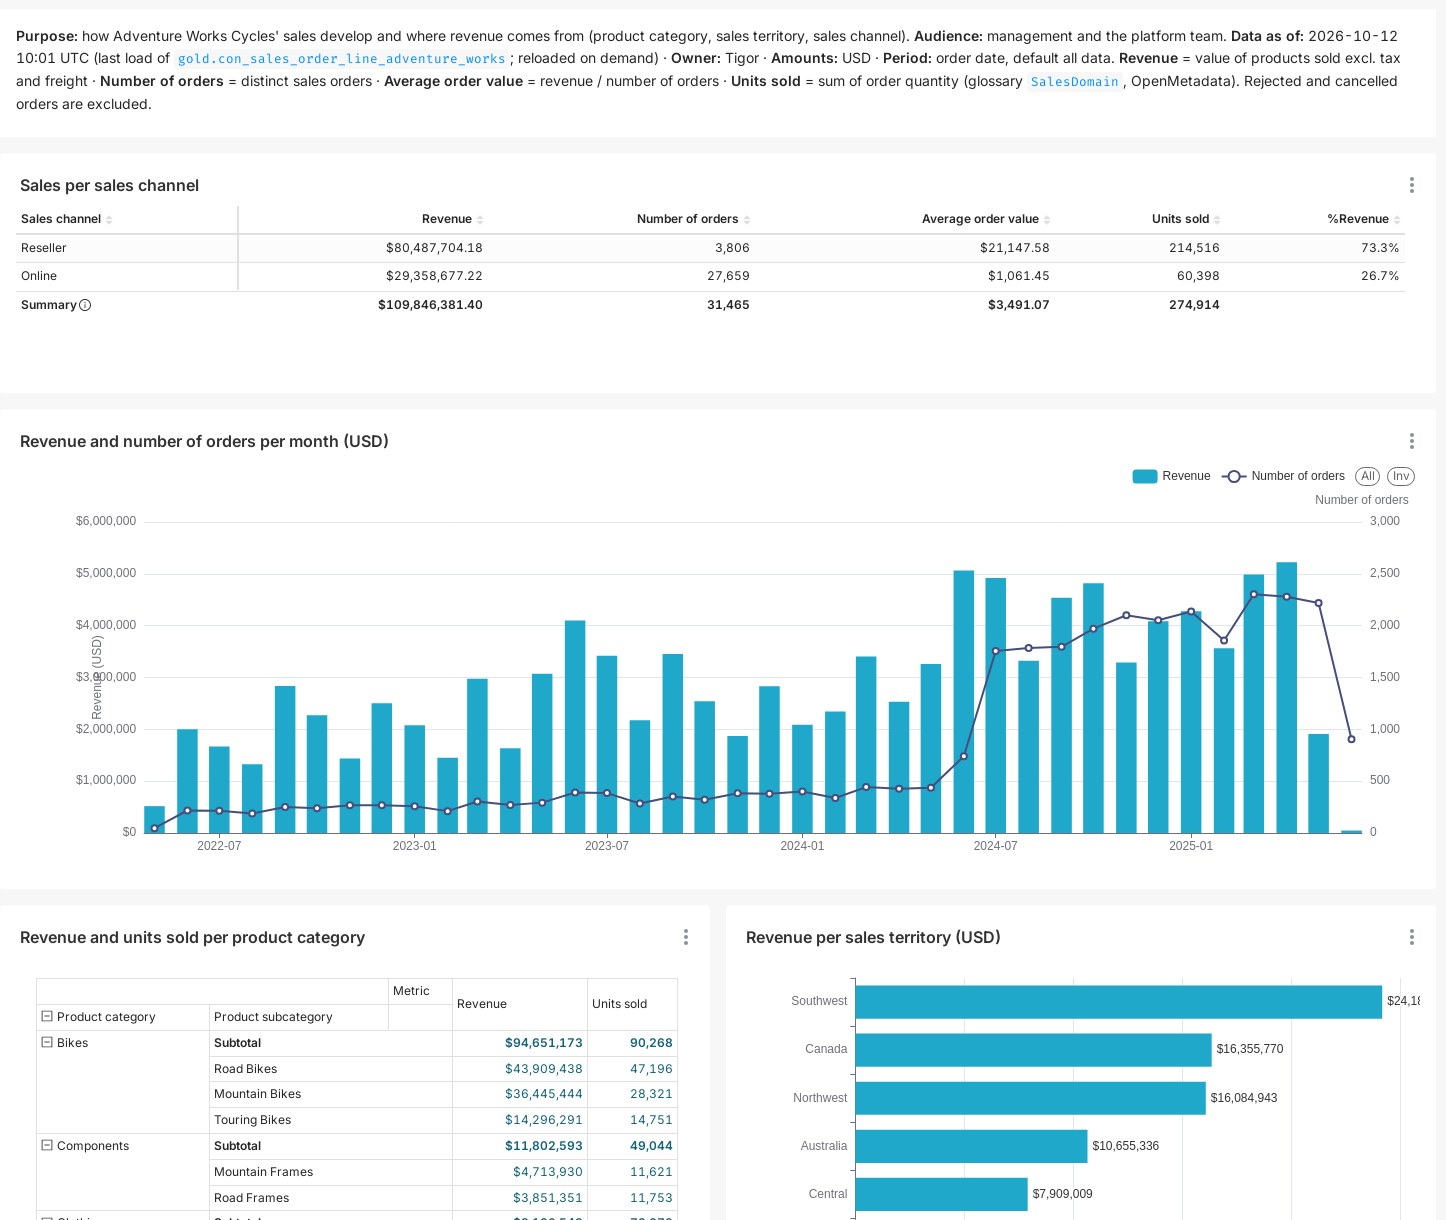Collapse the Product category header expander
1446x1220 pixels.
46,1016
